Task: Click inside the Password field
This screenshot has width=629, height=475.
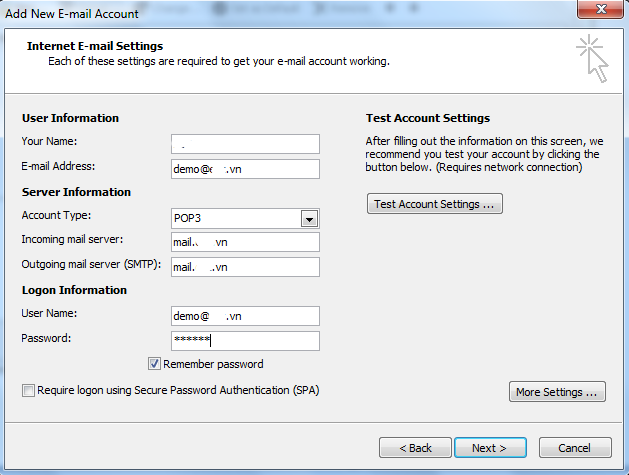Action: tap(245, 341)
